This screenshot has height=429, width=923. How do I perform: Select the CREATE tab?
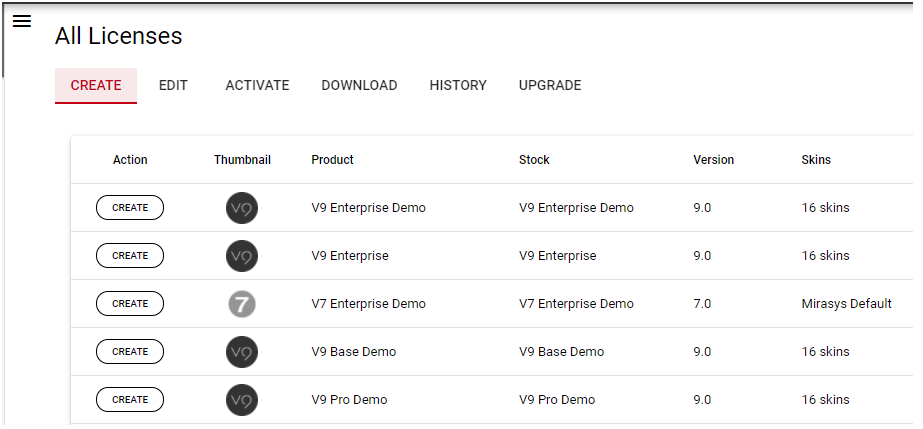(96, 86)
